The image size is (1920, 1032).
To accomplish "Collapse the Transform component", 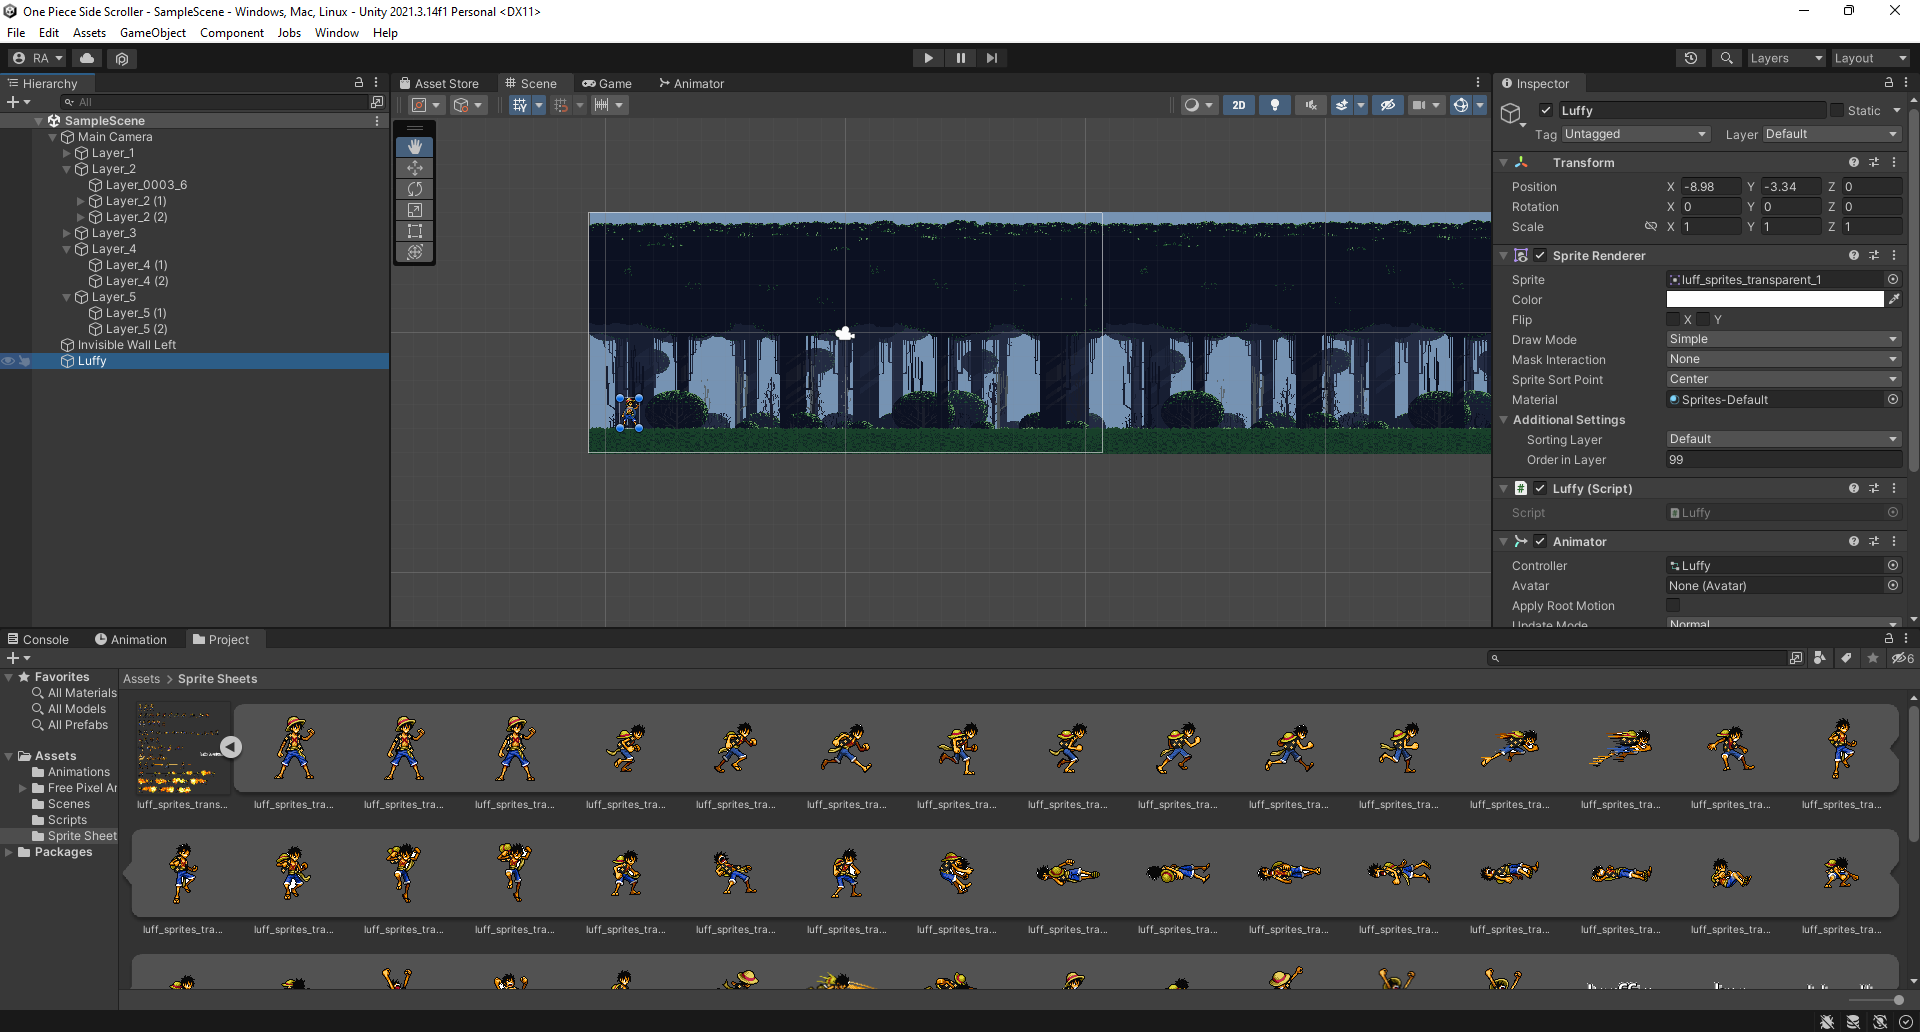I will click(1503, 162).
